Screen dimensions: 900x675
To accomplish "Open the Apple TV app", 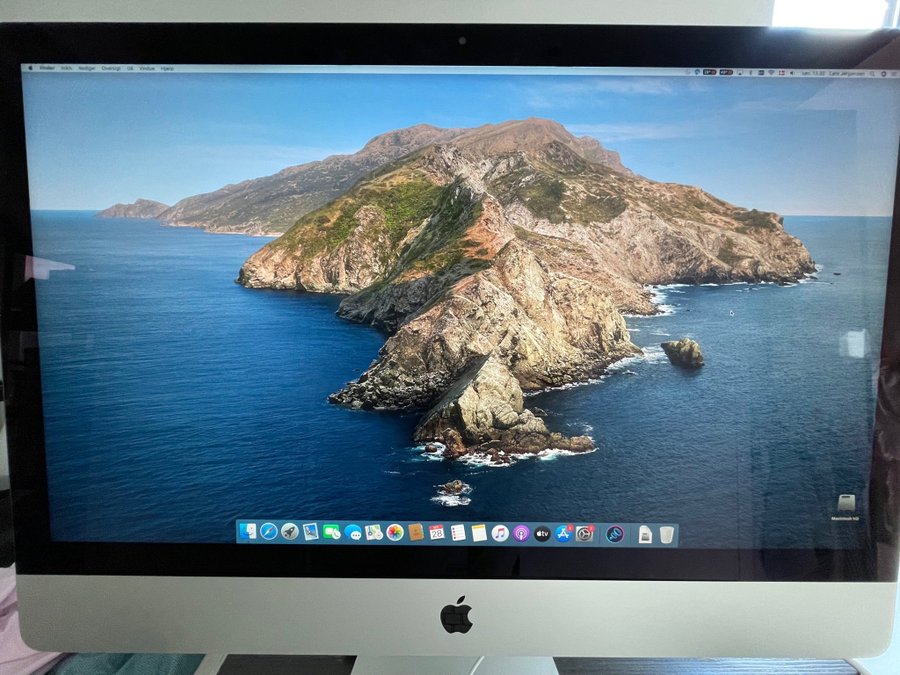I will tap(542, 534).
